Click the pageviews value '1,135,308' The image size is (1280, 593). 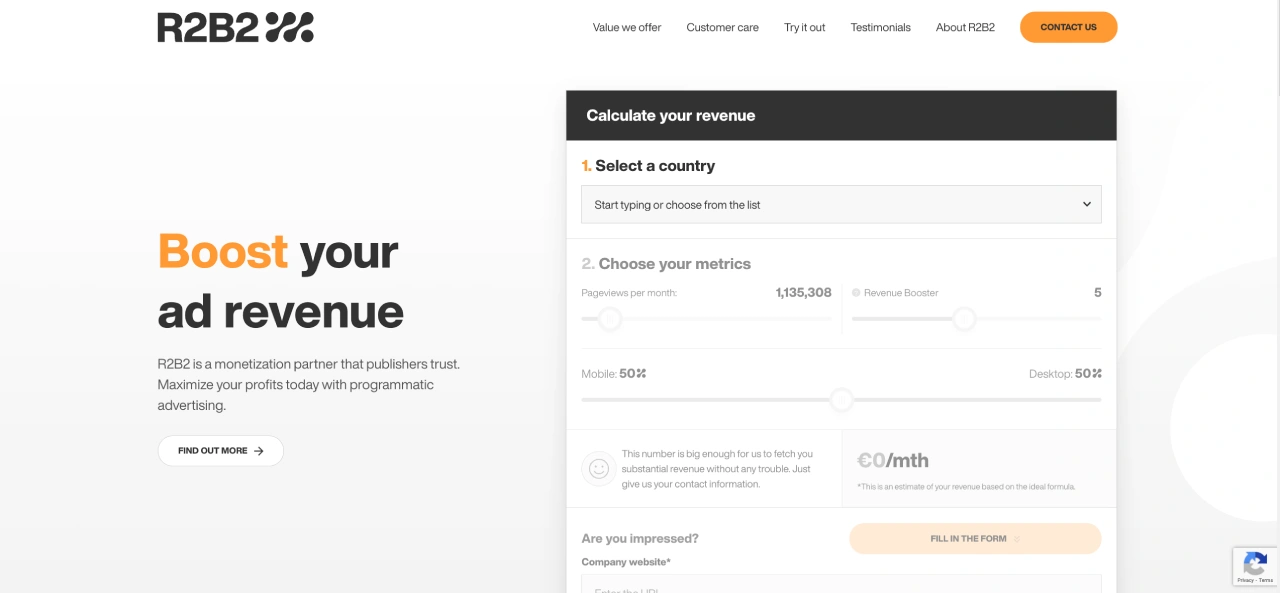coord(804,293)
